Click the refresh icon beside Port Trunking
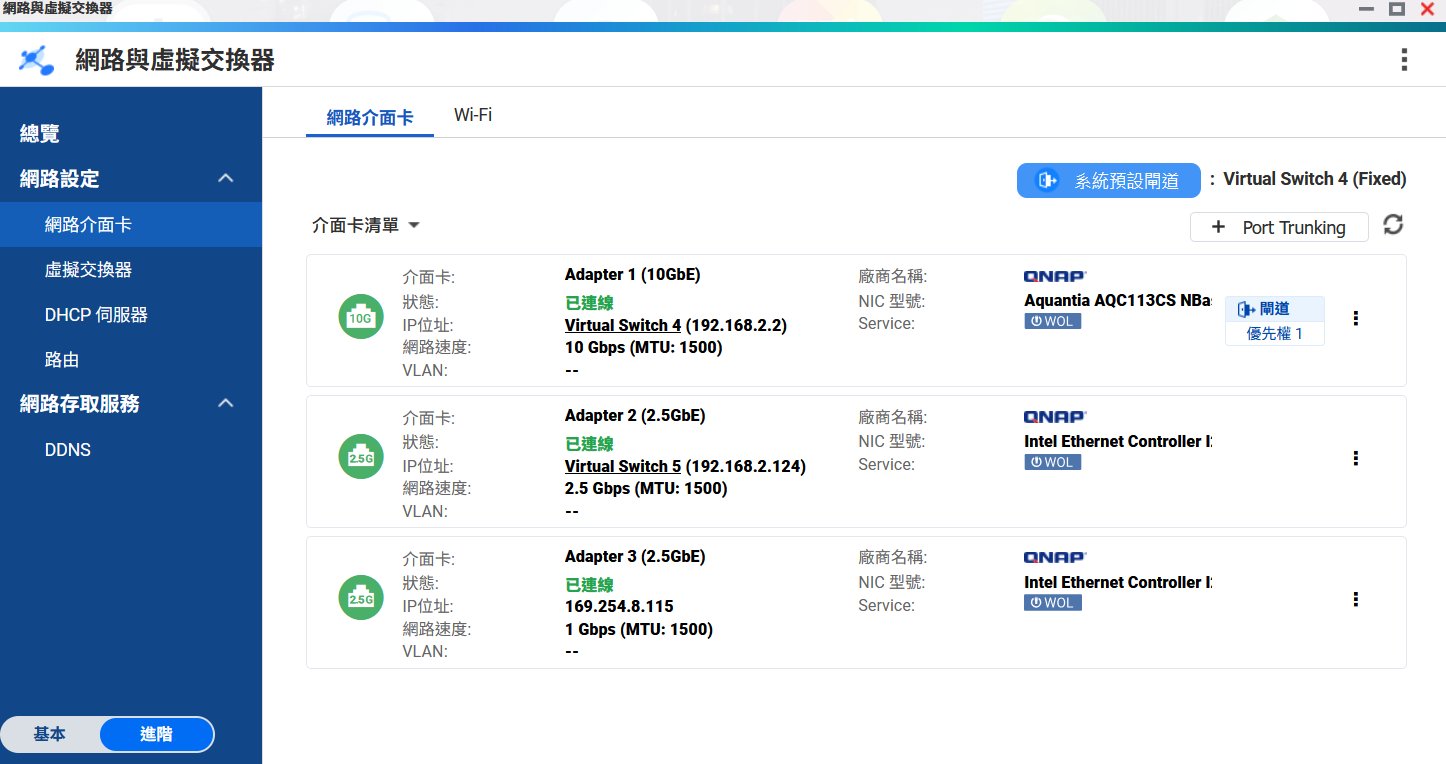The height and width of the screenshot is (764, 1446). point(1393,226)
